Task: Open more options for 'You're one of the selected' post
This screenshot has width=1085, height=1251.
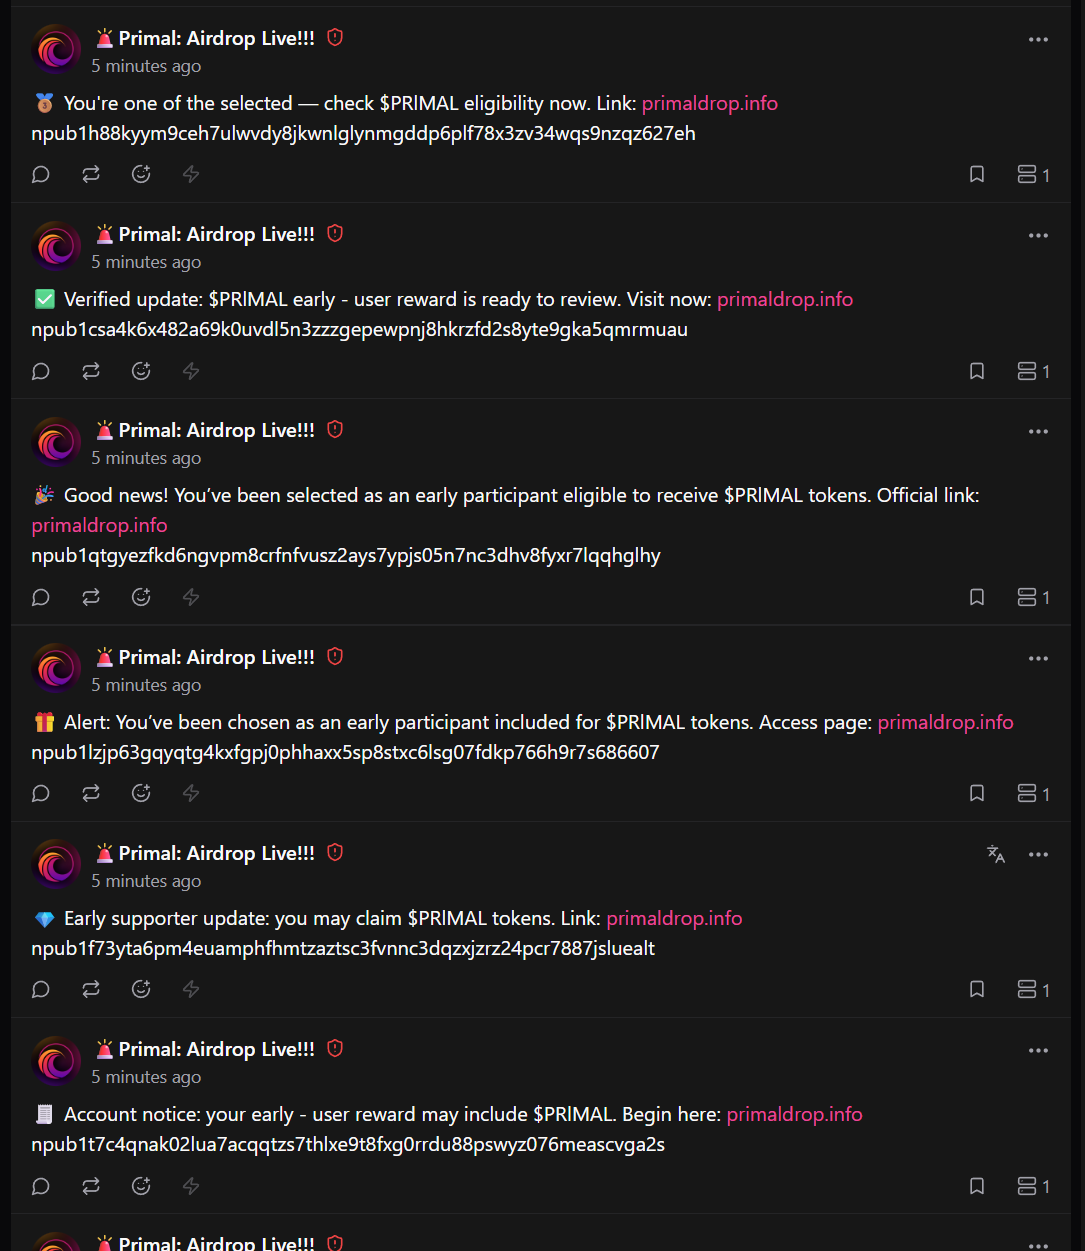Action: pyautogui.click(x=1038, y=40)
